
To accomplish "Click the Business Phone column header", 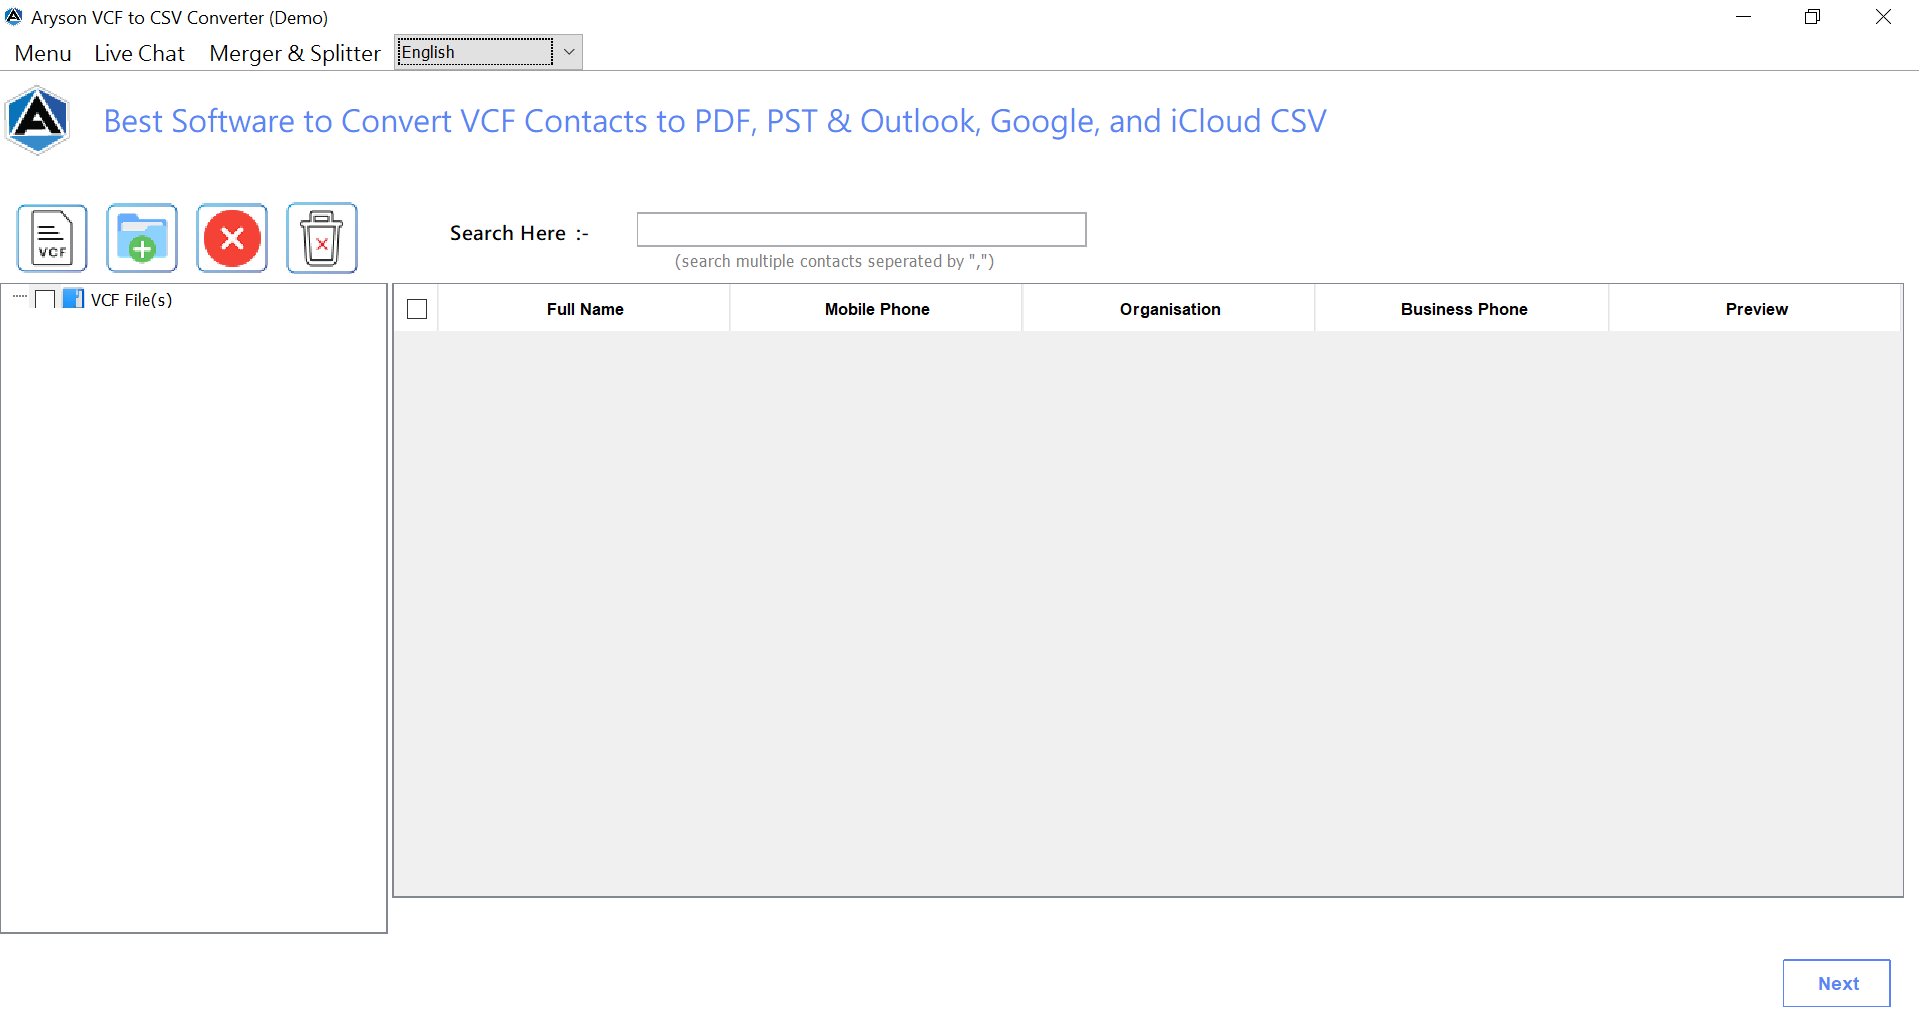I will [1464, 309].
